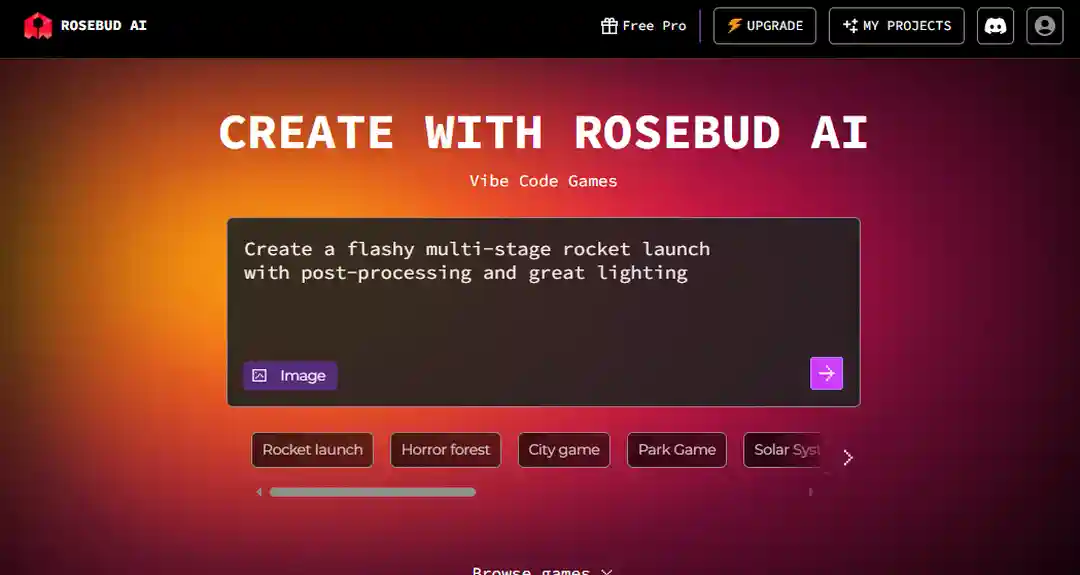
Task: Choose the Park Game suggestion chip
Action: (676, 450)
